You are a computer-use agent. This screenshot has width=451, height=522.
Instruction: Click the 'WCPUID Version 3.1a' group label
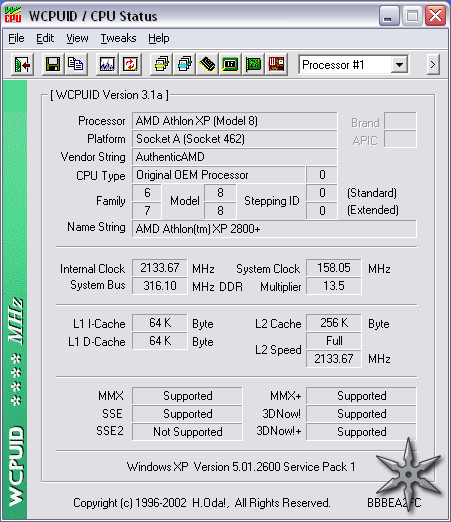pyautogui.click(x=109, y=95)
